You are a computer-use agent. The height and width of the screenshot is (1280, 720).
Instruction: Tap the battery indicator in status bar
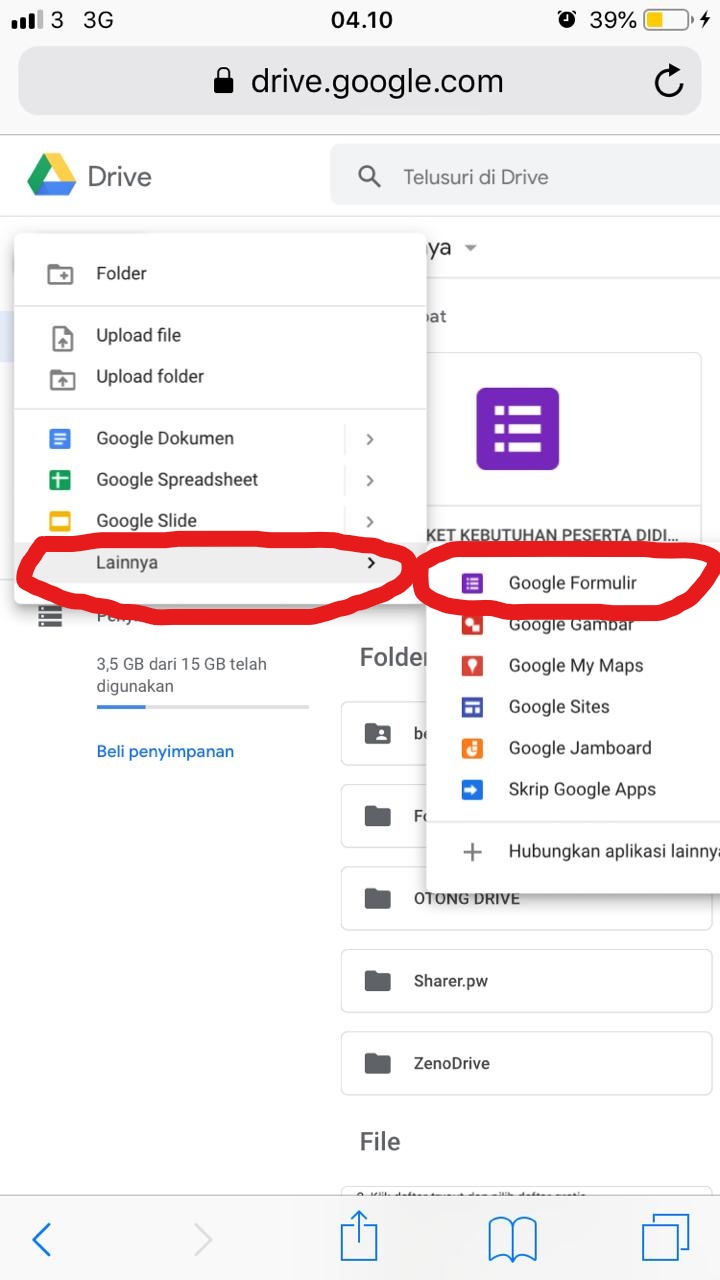click(668, 20)
